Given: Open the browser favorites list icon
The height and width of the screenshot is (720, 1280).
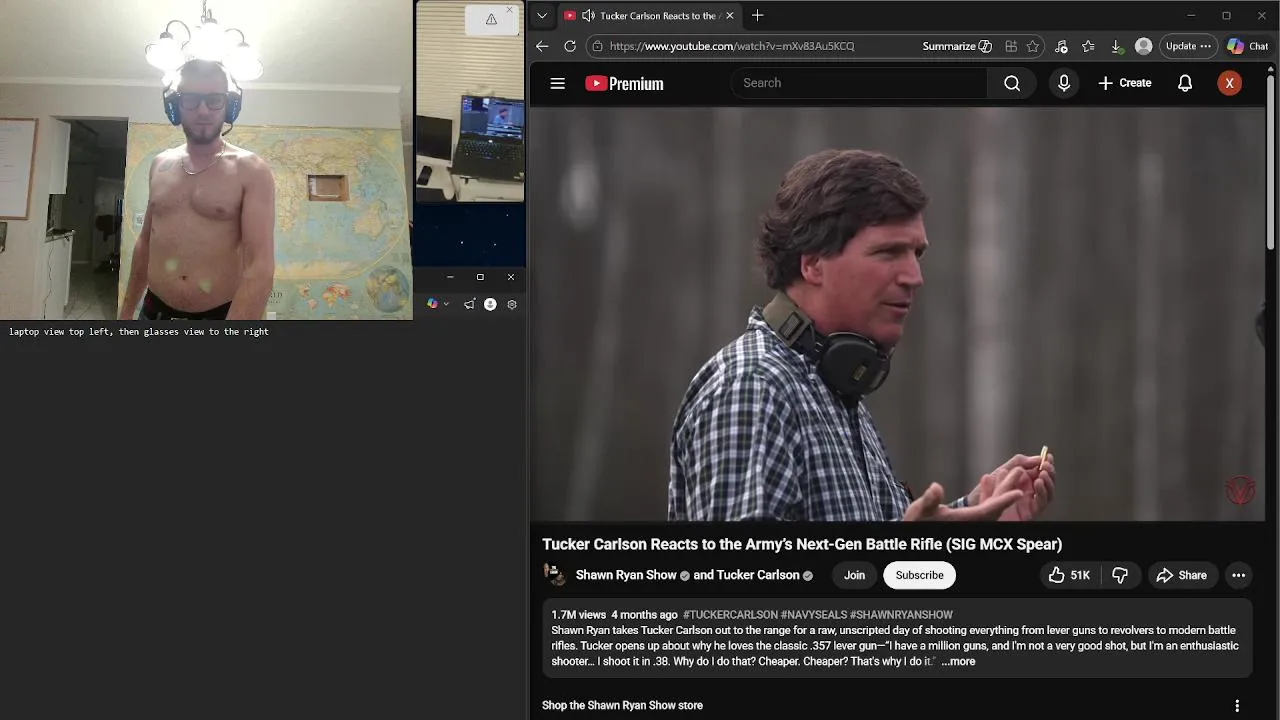Looking at the screenshot, I should point(1088,46).
